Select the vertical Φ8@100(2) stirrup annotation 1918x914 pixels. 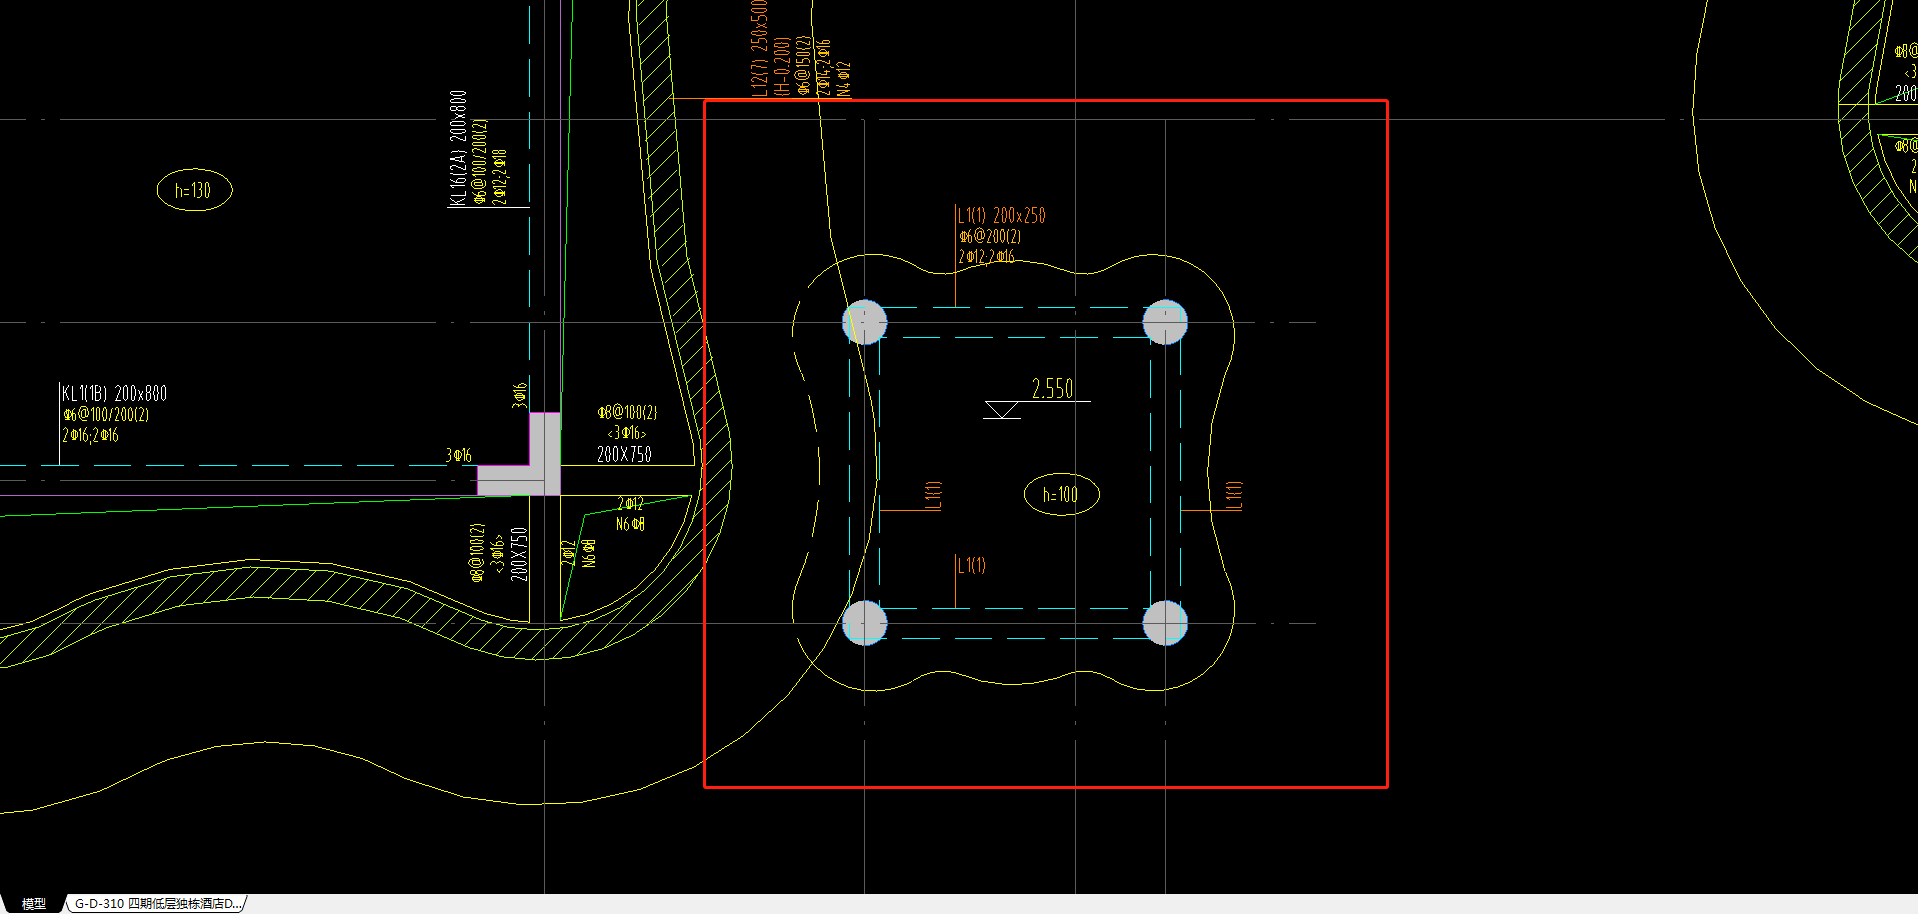[477, 552]
